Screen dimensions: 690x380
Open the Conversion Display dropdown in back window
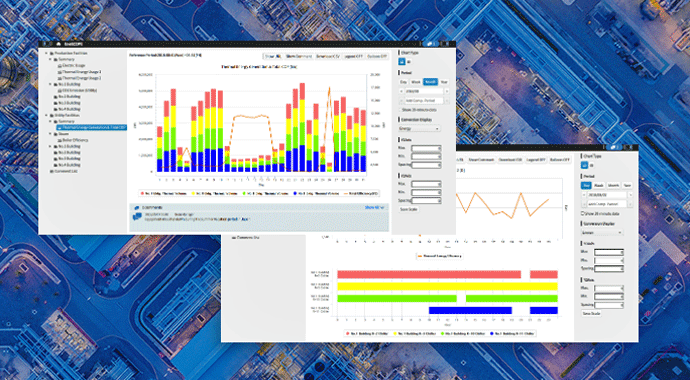pos(602,233)
